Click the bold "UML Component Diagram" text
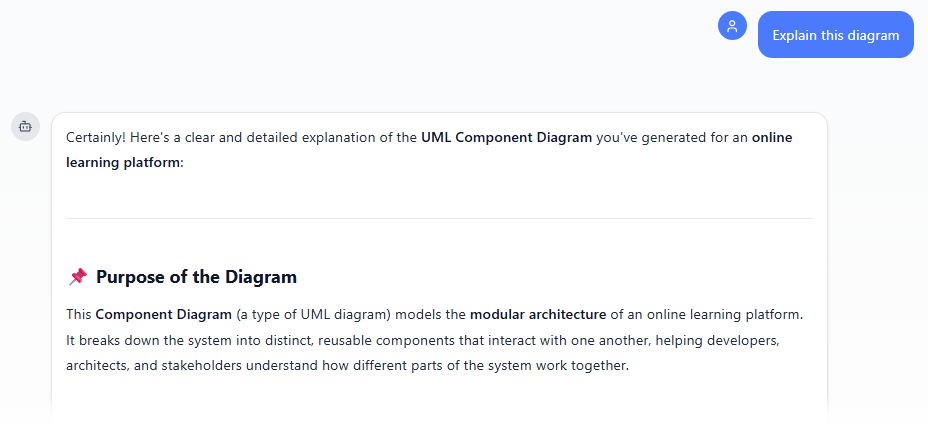 coord(506,138)
